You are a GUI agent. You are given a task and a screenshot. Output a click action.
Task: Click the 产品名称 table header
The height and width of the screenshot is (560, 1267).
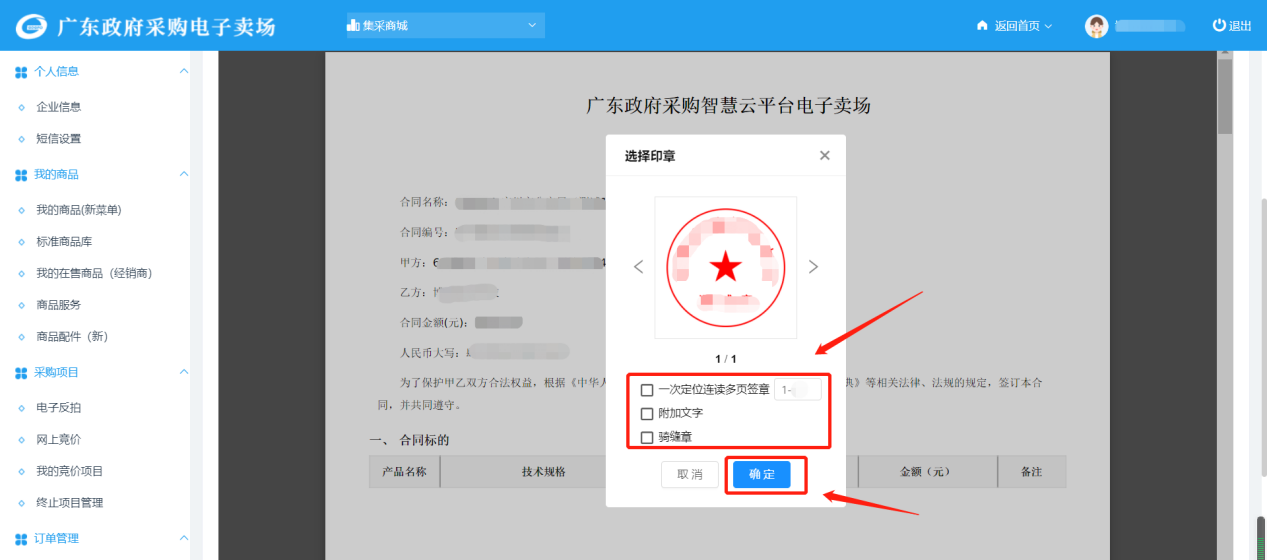tap(405, 472)
